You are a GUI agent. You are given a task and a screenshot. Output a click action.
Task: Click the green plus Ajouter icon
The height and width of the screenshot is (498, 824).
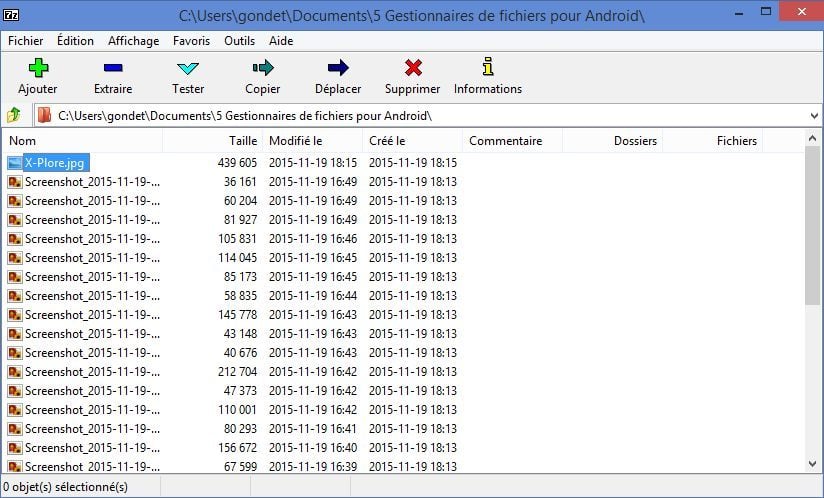tap(38, 68)
